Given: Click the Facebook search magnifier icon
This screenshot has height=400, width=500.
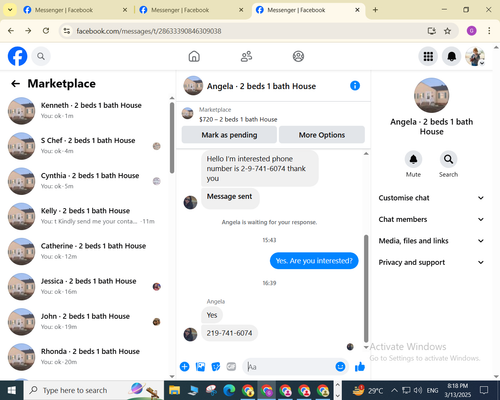Looking at the screenshot, I should point(41,56).
